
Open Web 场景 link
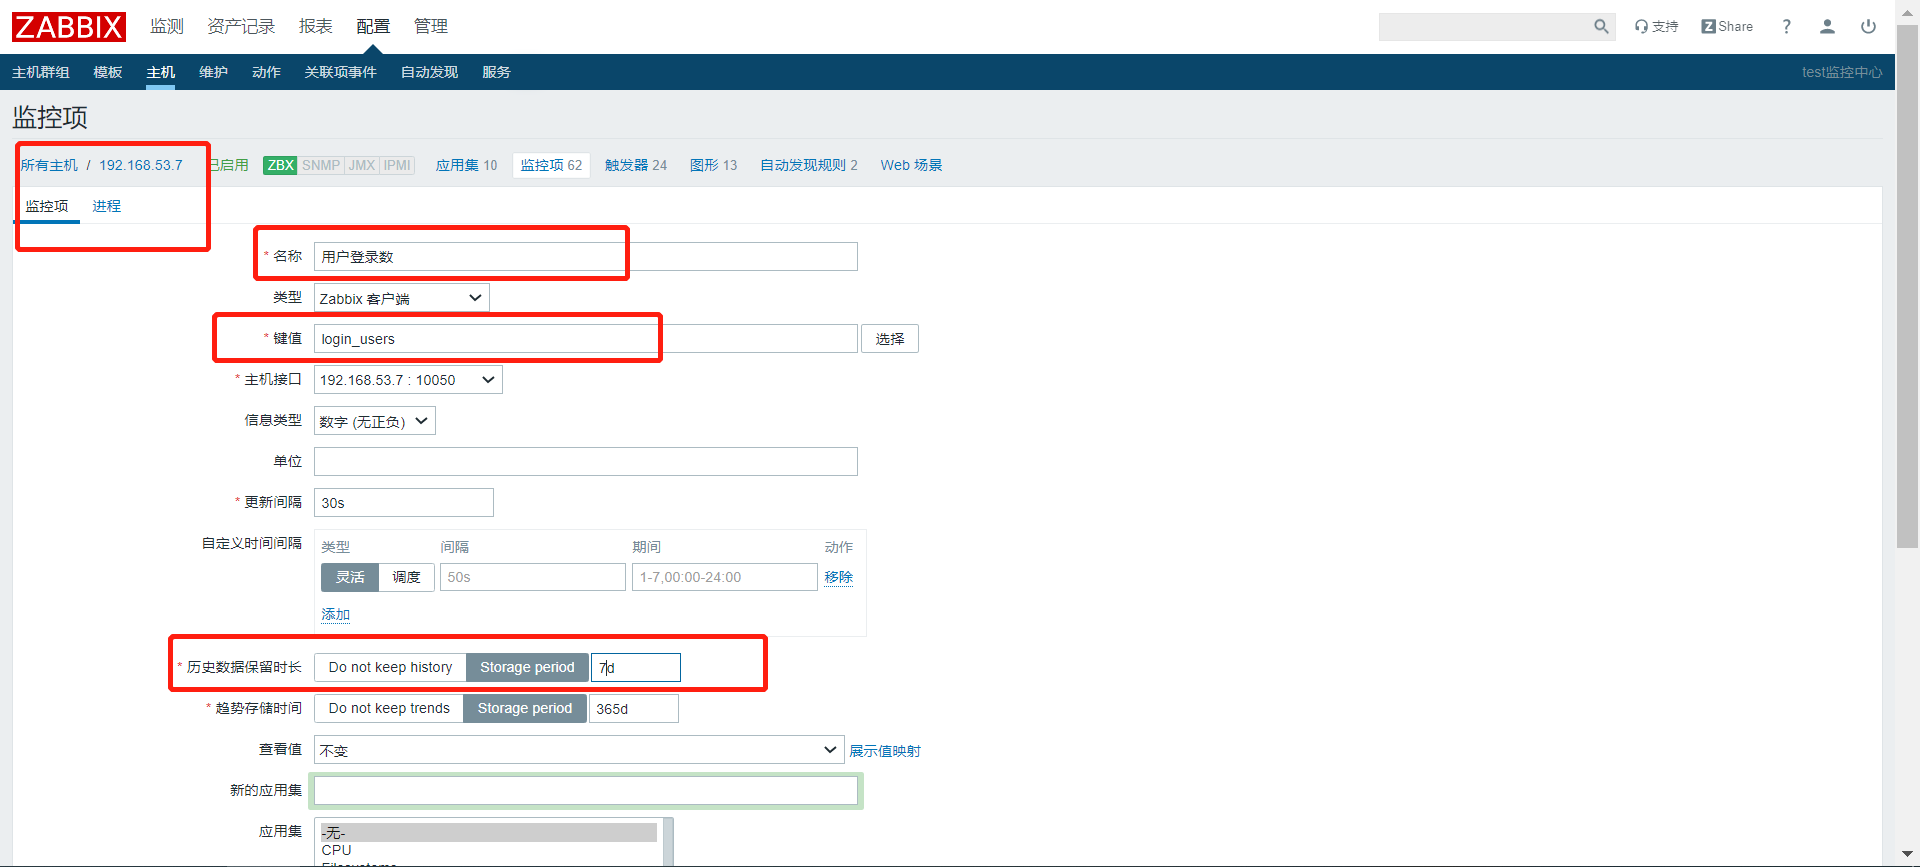(x=911, y=165)
